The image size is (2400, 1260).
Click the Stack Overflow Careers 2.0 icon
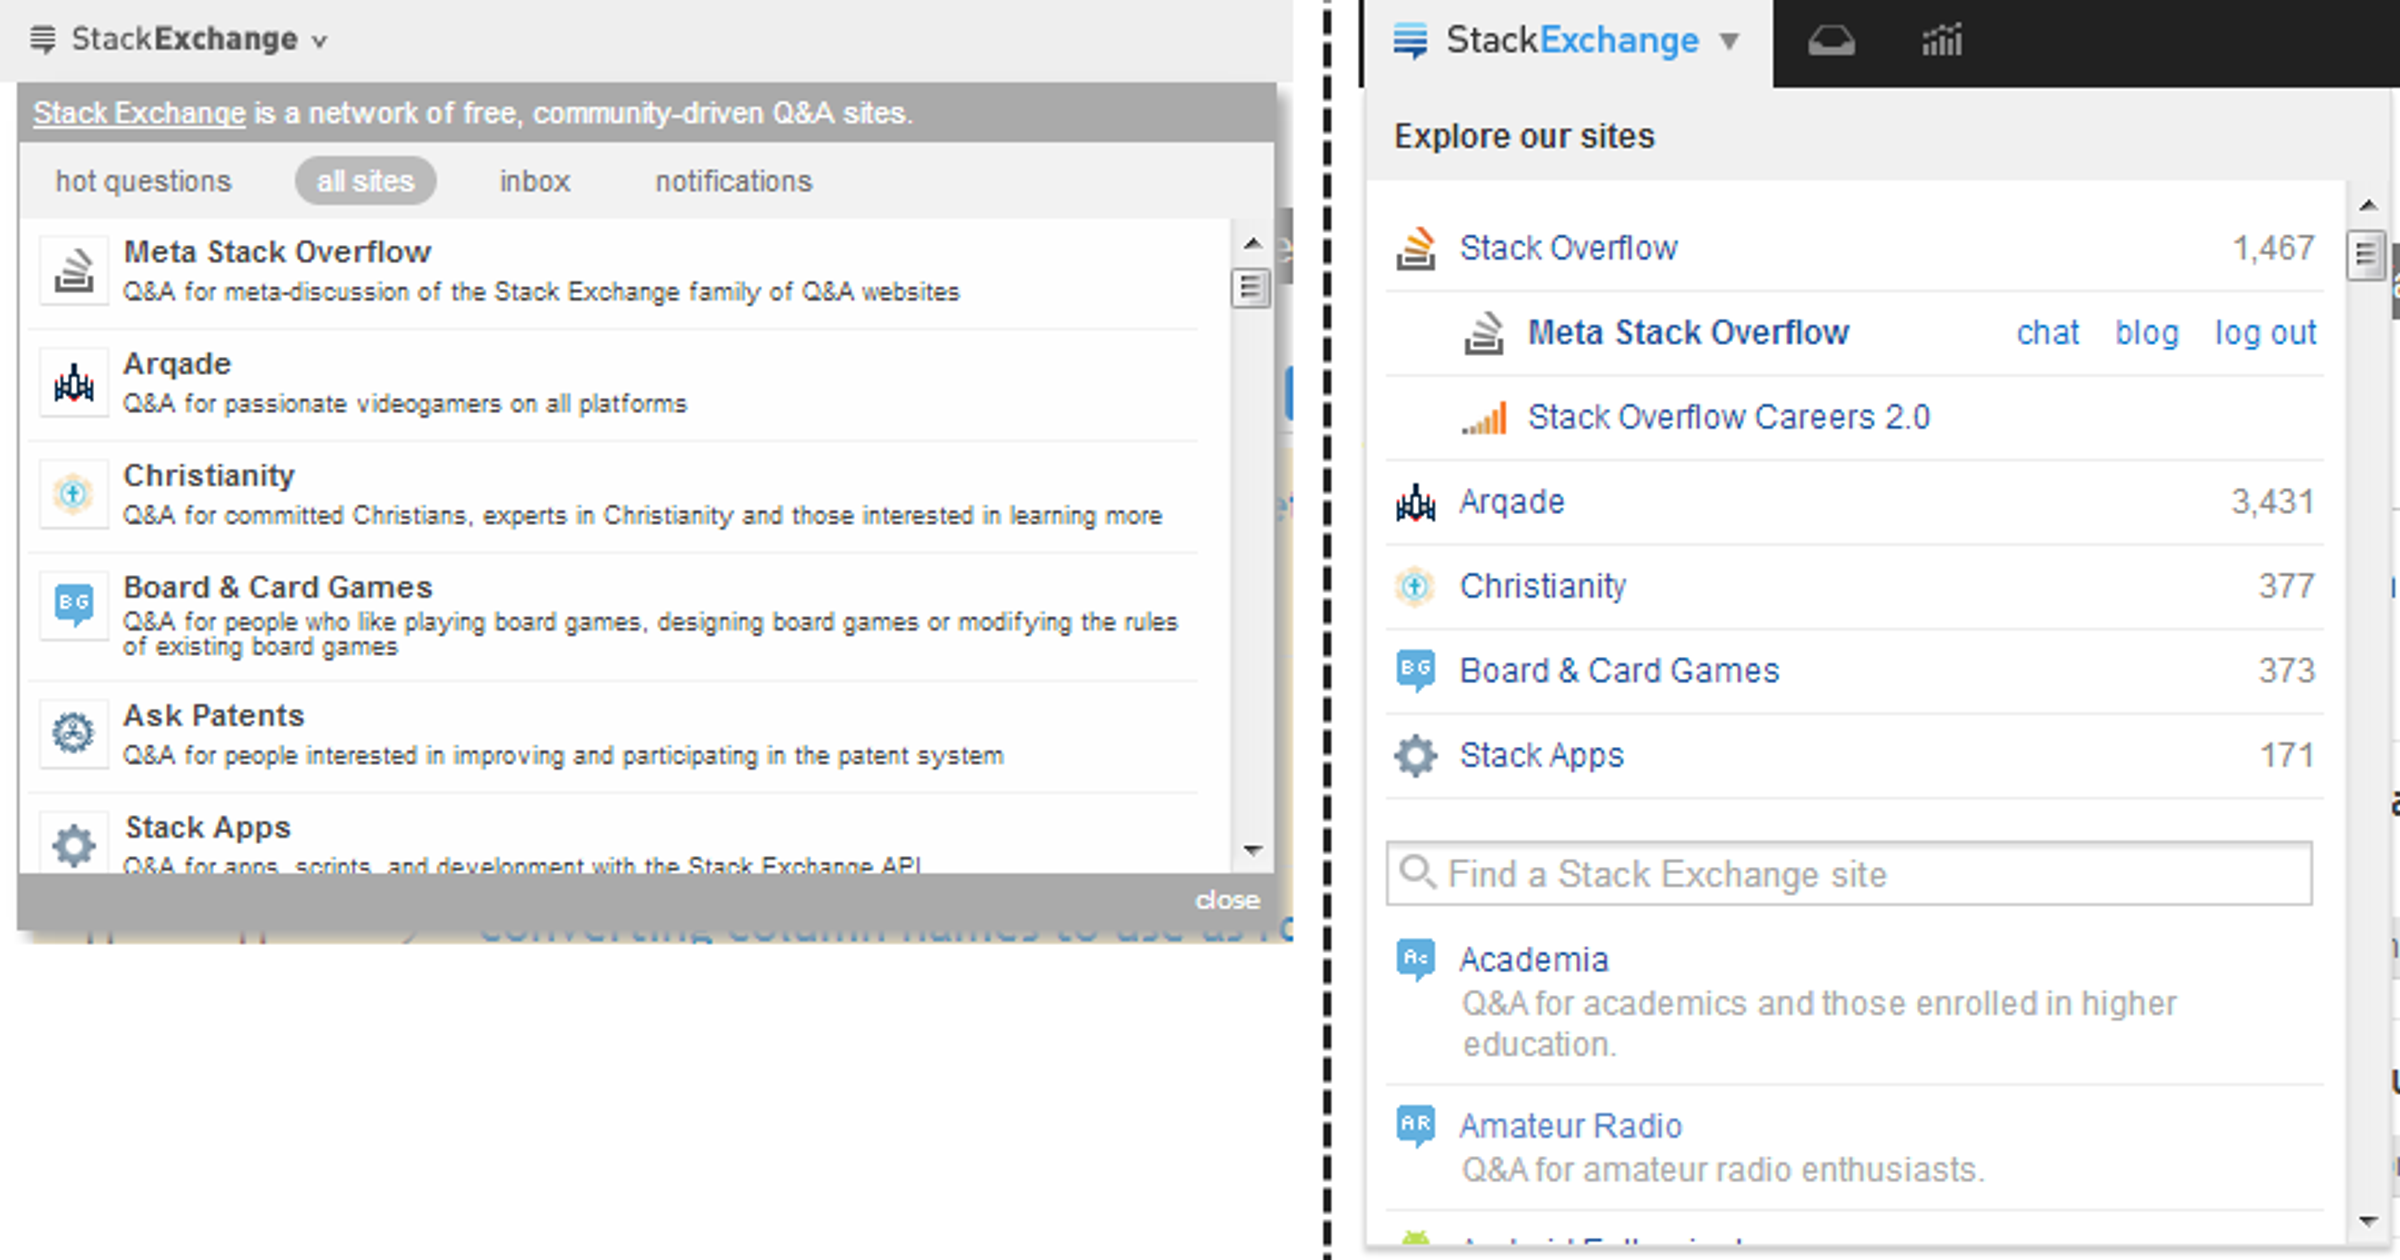click(1484, 418)
